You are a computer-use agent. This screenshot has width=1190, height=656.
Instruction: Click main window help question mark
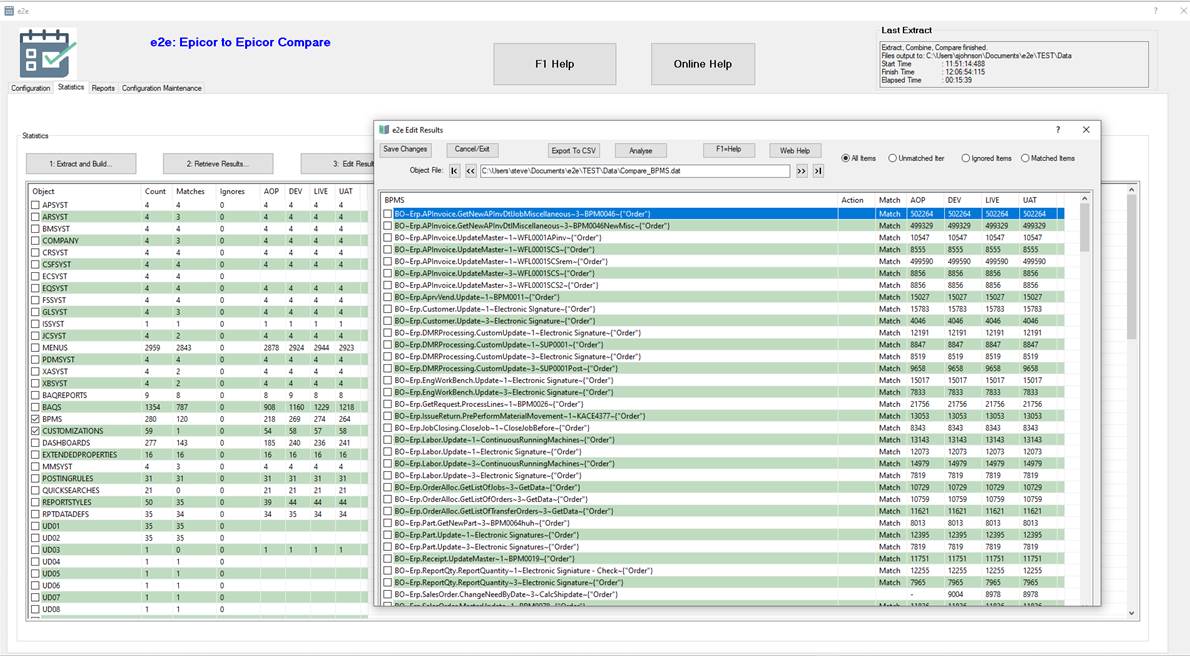pyautogui.click(x=1155, y=10)
